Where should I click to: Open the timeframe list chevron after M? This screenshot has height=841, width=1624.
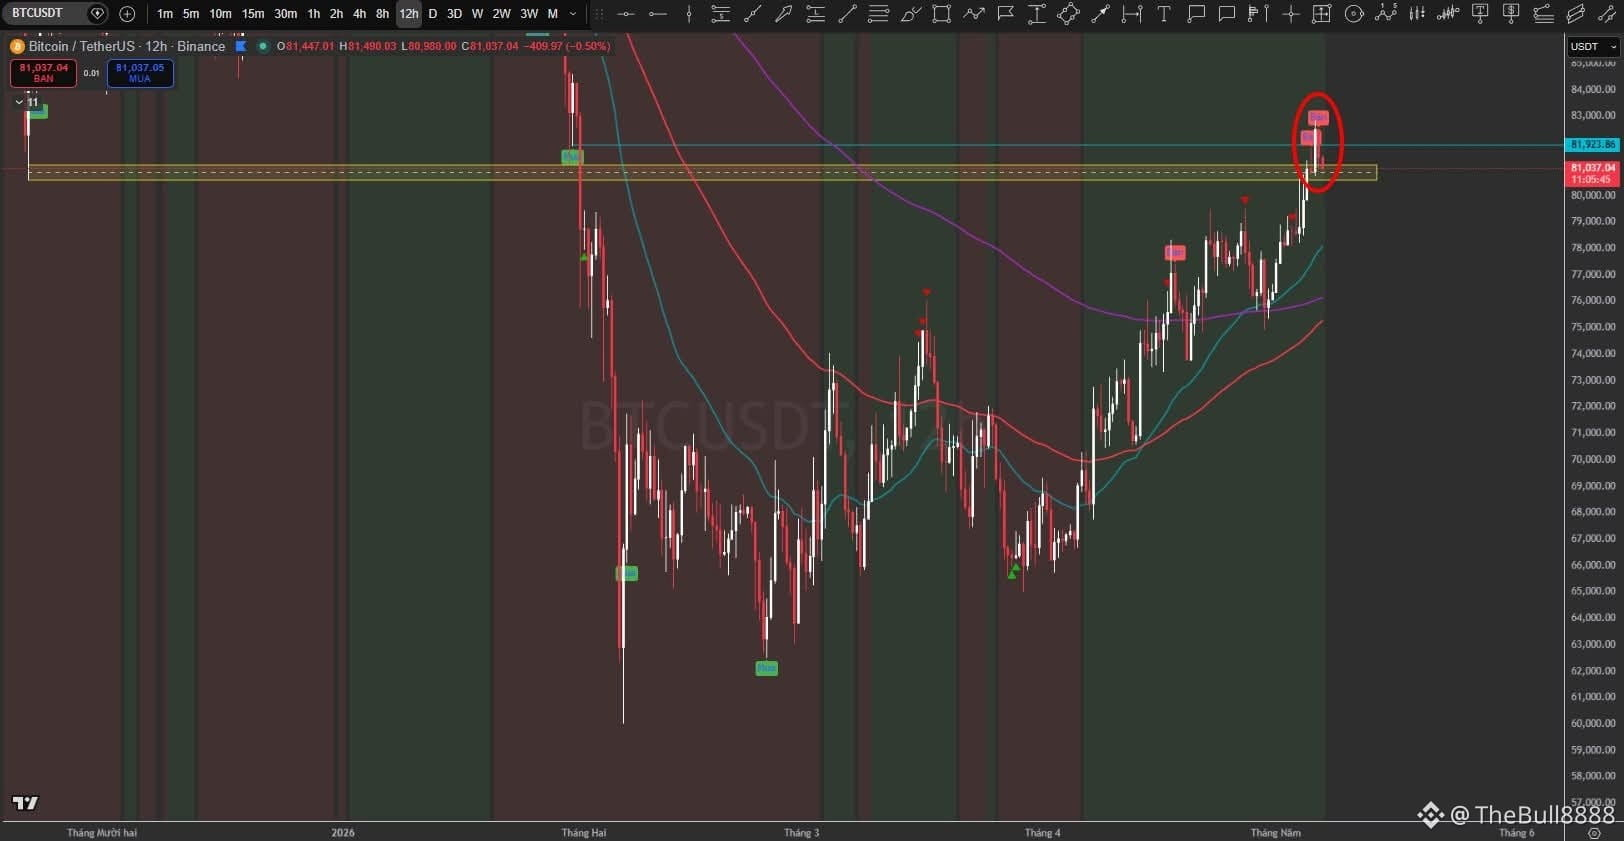point(573,14)
